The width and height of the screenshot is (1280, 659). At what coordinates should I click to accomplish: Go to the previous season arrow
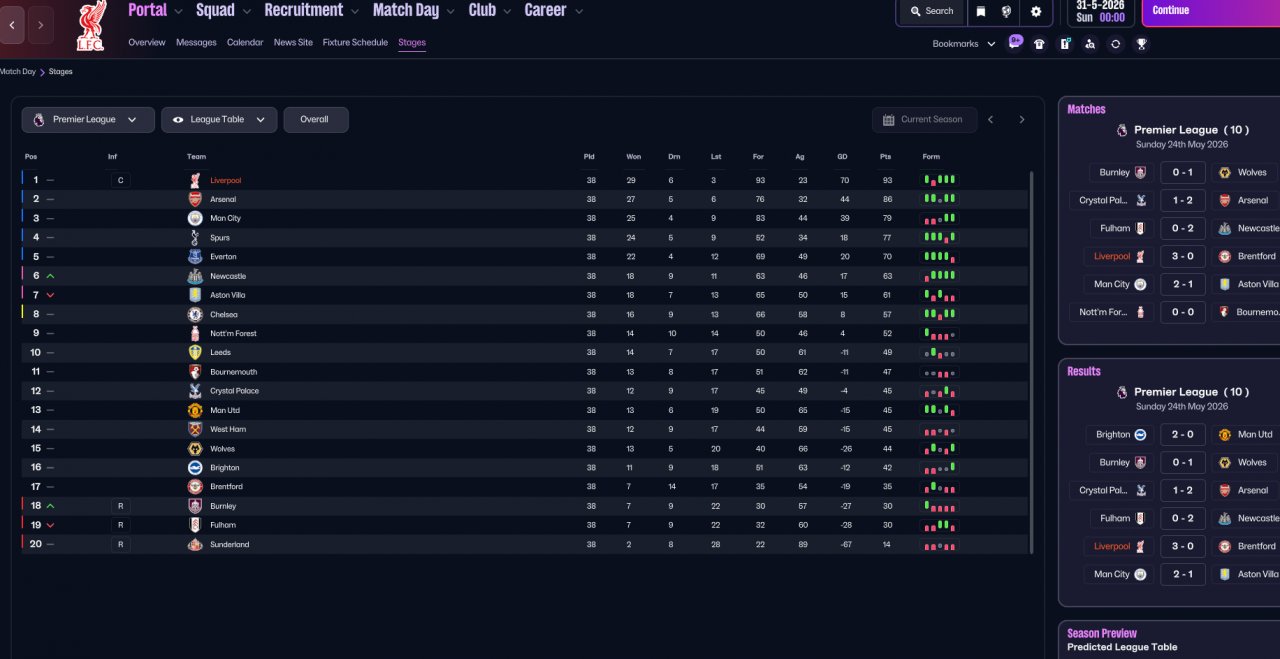point(991,120)
